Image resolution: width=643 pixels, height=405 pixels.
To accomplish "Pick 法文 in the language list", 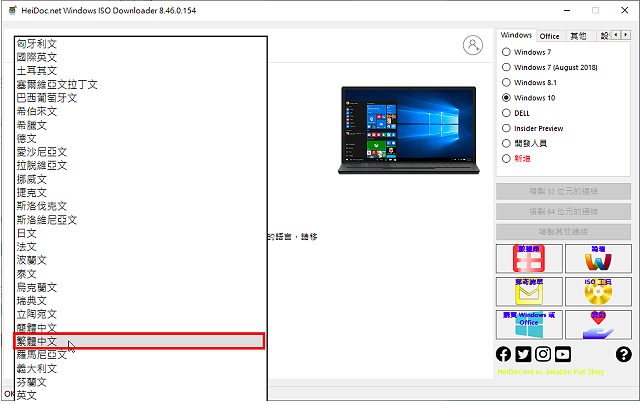I will click(141, 247).
